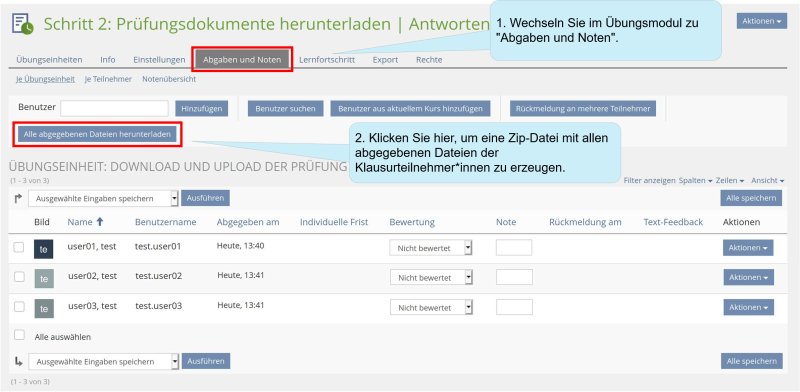Screen dimensions: 800x392
Task: Tick the checkbox for user01, test
Action: pos(19,248)
